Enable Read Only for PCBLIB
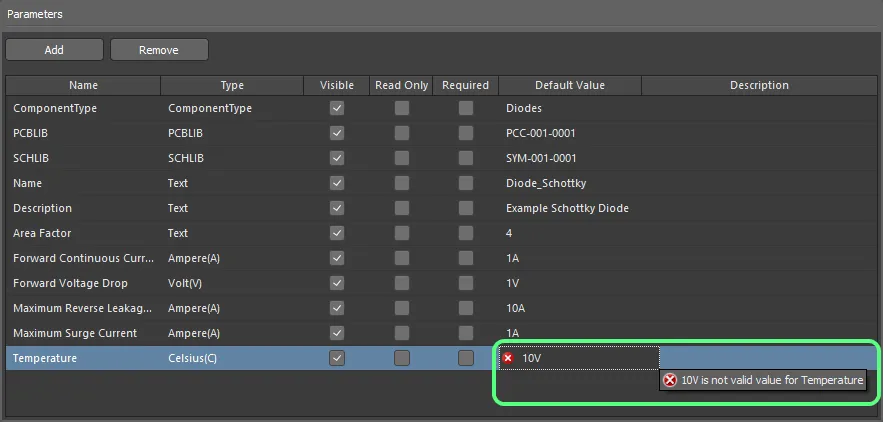Image resolution: width=883 pixels, height=422 pixels. (x=402, y=133)
